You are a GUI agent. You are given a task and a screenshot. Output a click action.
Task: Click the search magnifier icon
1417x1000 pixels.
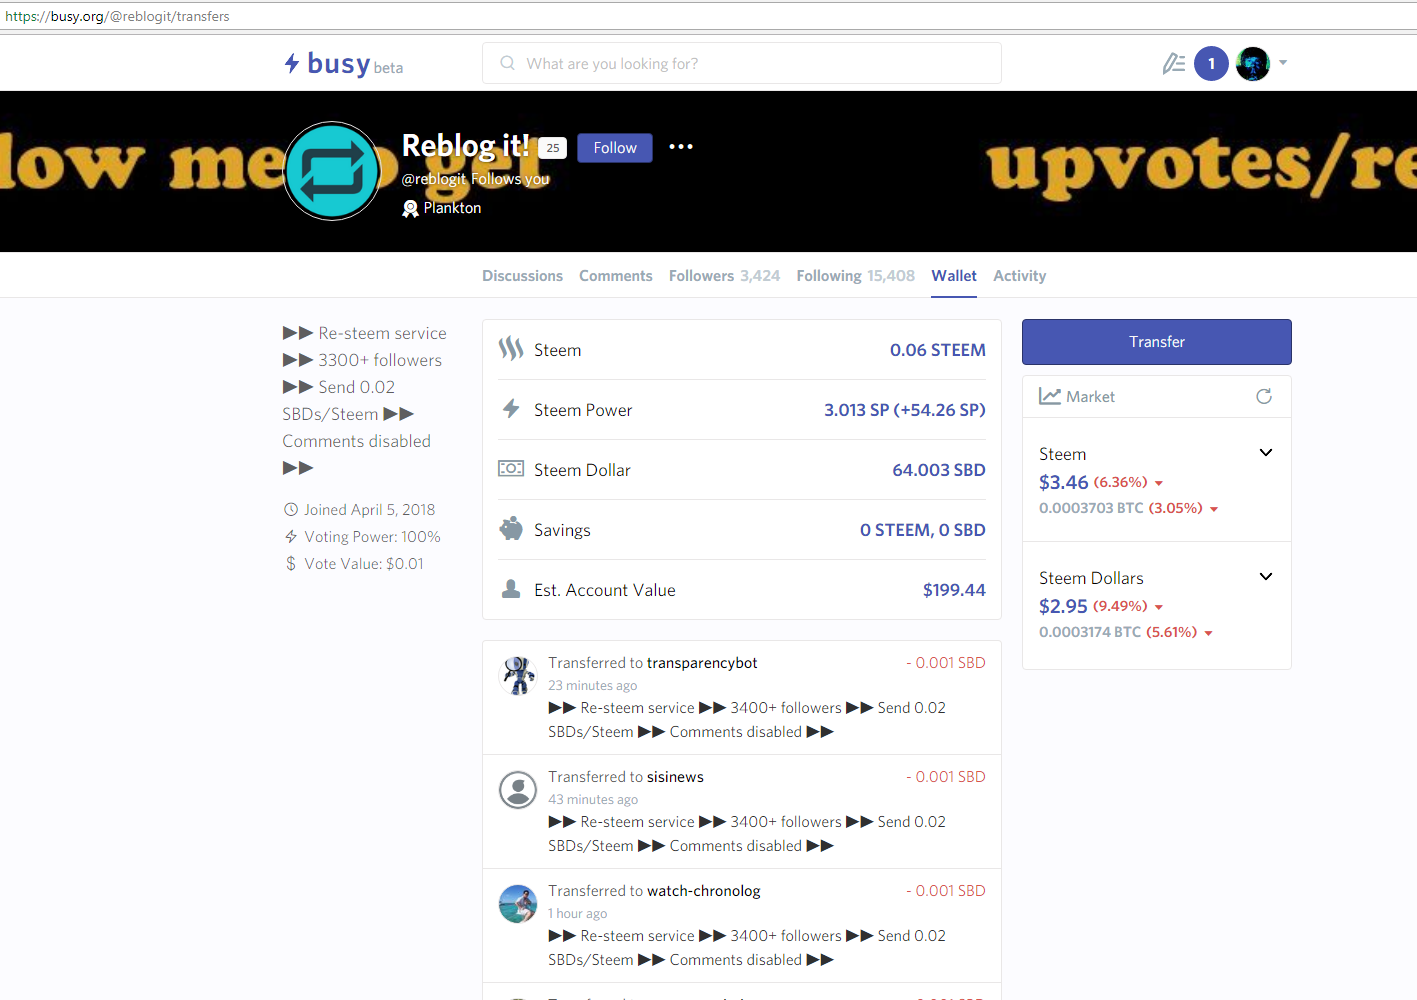click(508, 63)
